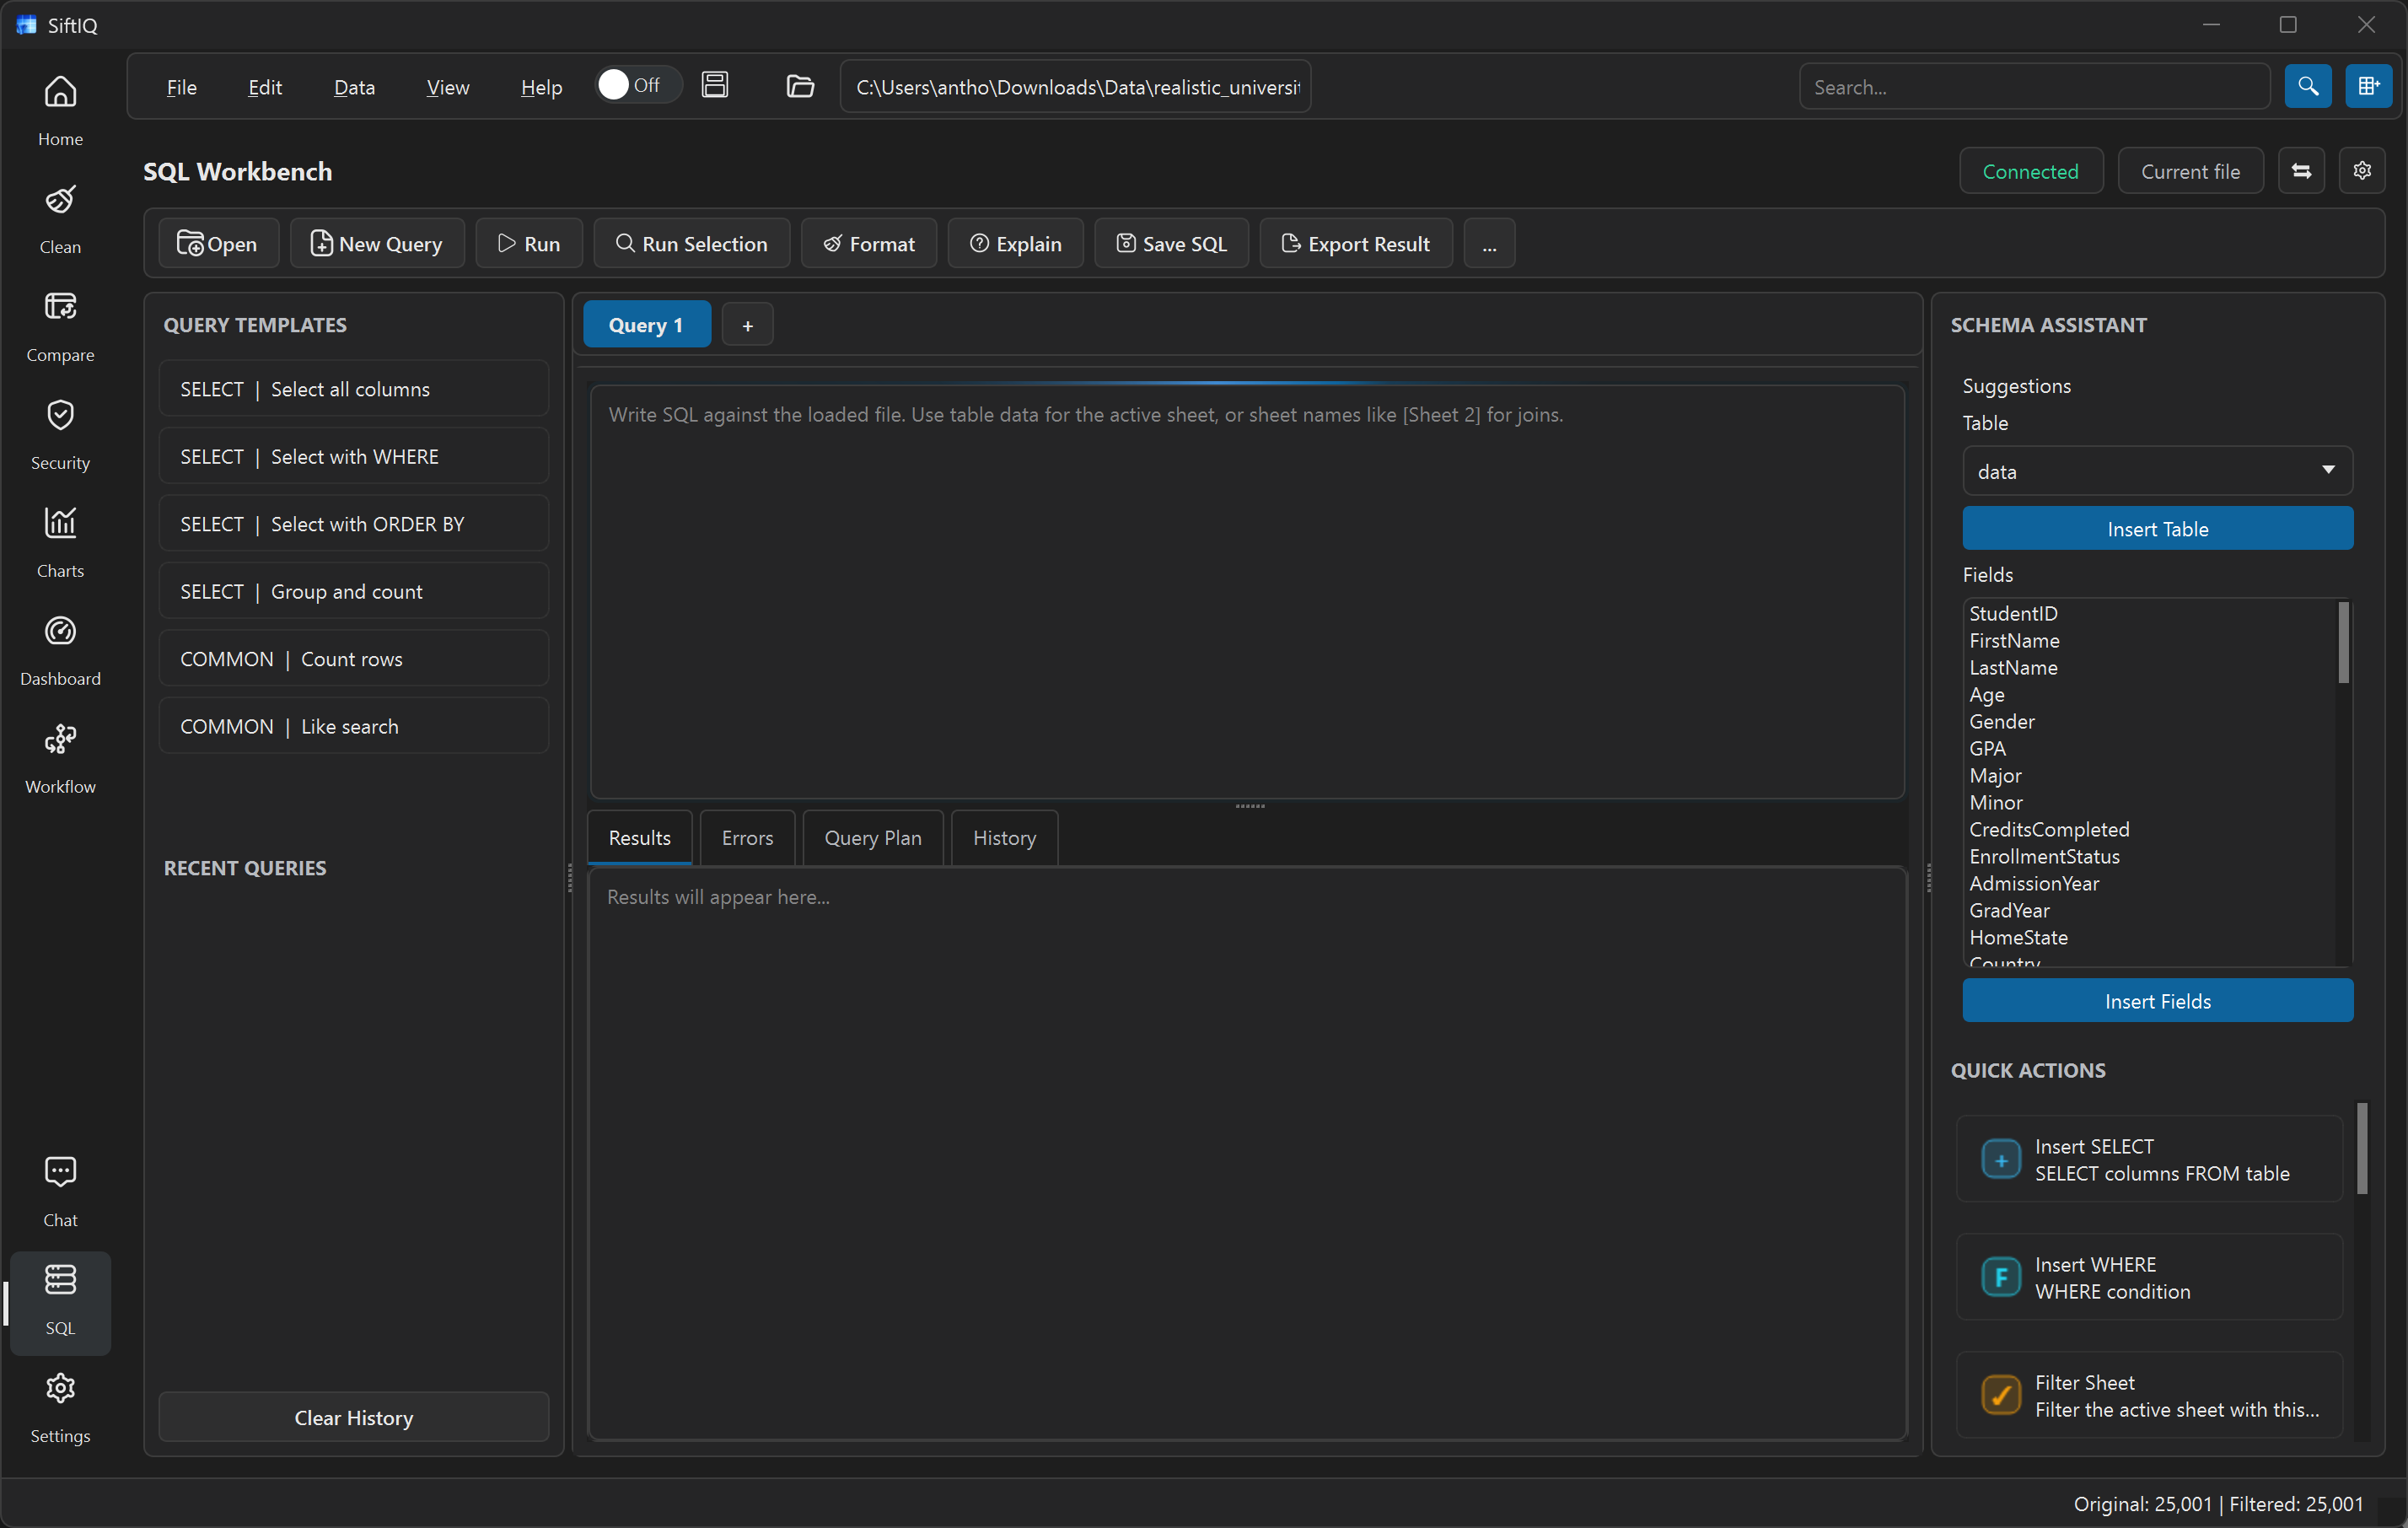Open the View menu
The height and width of the screenshot is (1528, 2408).
point(447,87)
